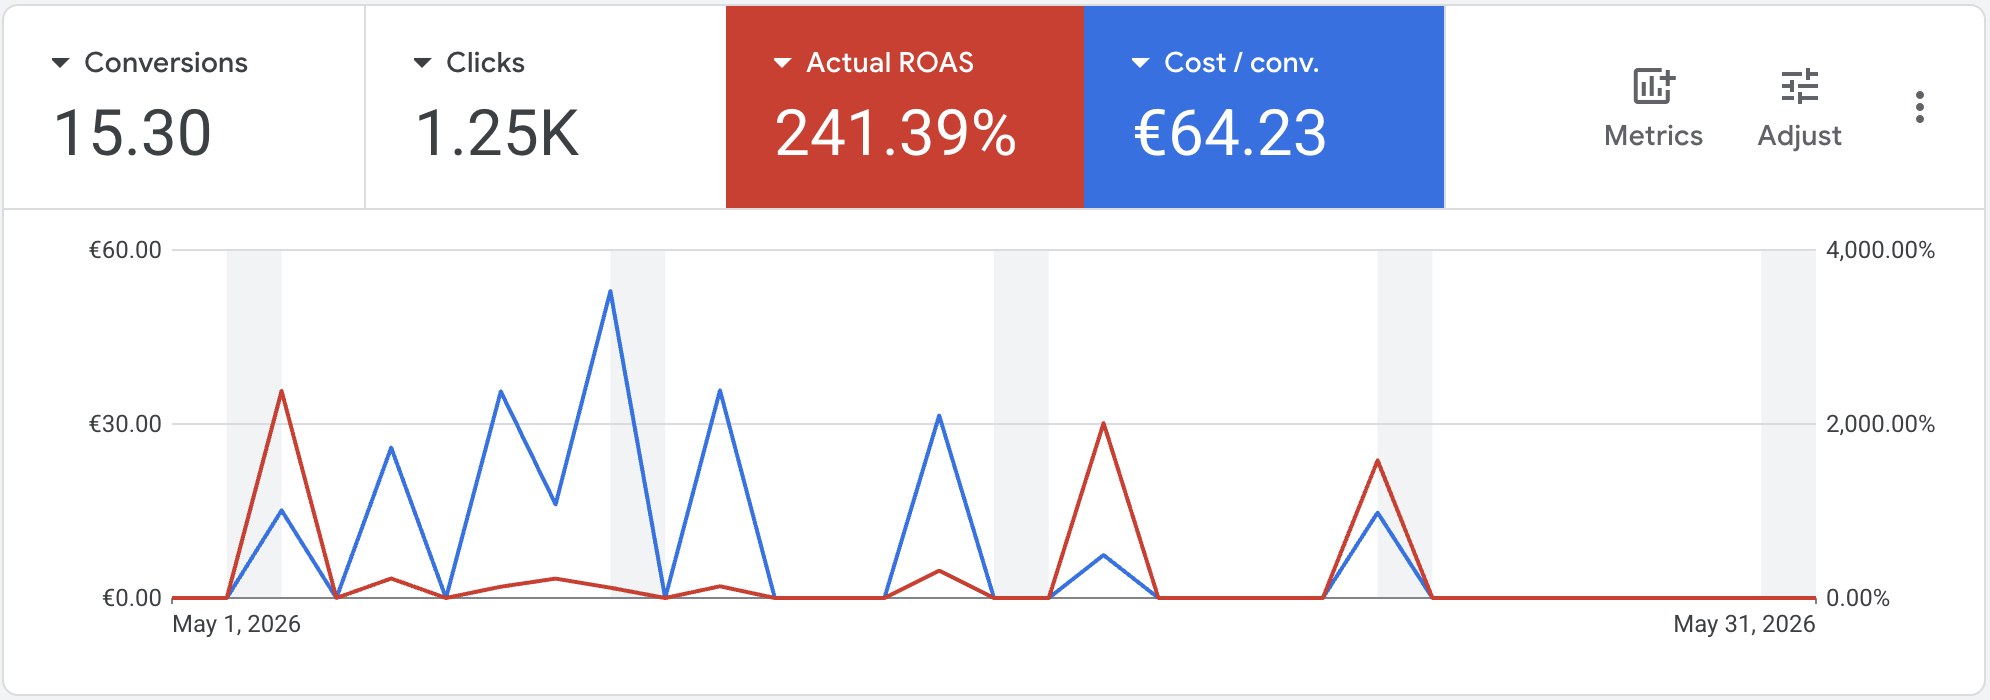
Task: Click the 0.00% right axis label
Action: tap(1858, 598)
